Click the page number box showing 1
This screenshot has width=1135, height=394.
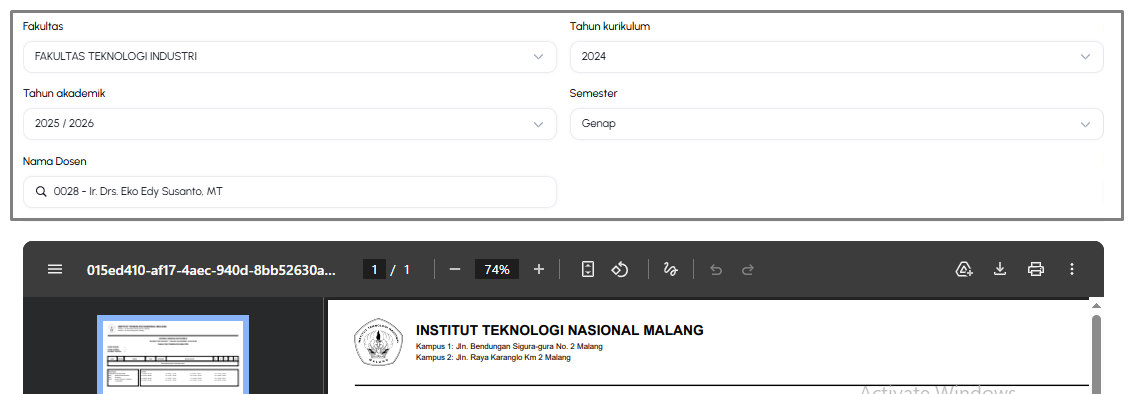point(374,269)
